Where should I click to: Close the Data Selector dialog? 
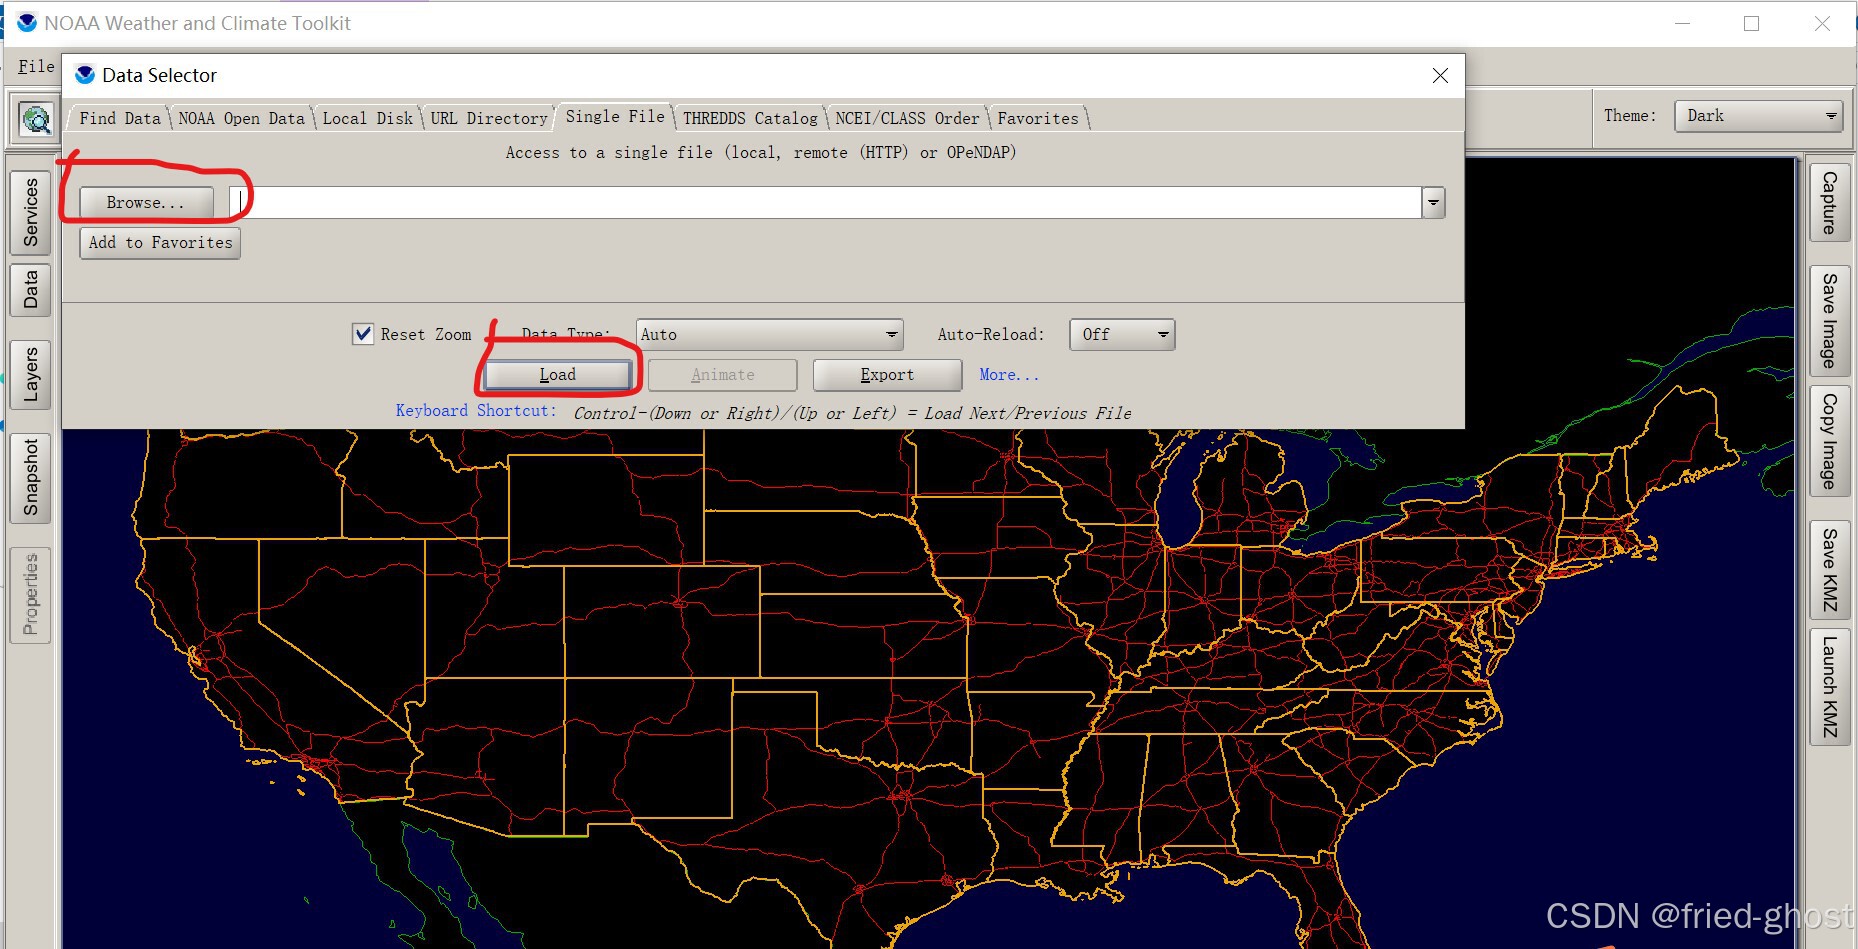[x=1440, y=75]
